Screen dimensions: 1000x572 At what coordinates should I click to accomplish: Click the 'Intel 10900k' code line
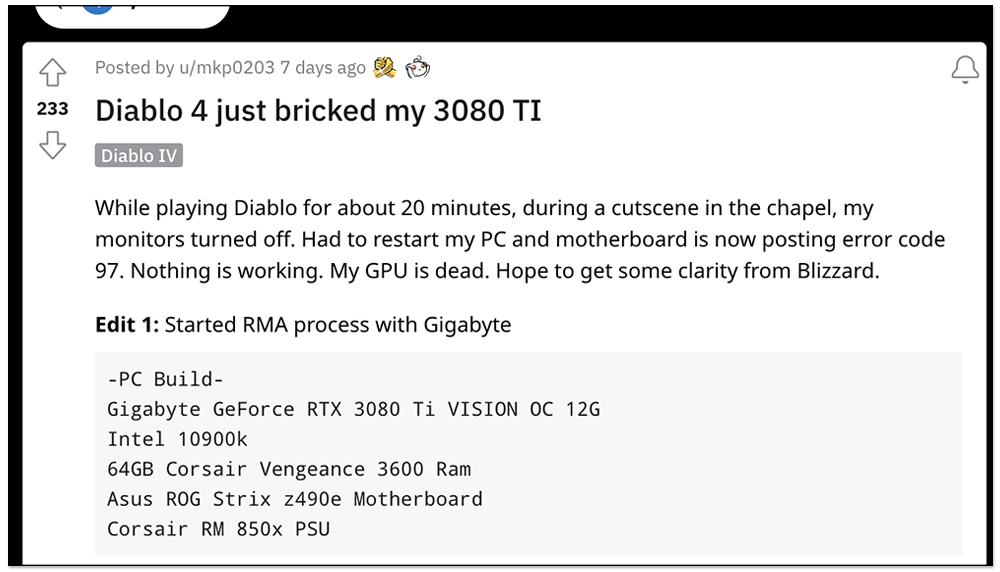(x=177, y=440)
